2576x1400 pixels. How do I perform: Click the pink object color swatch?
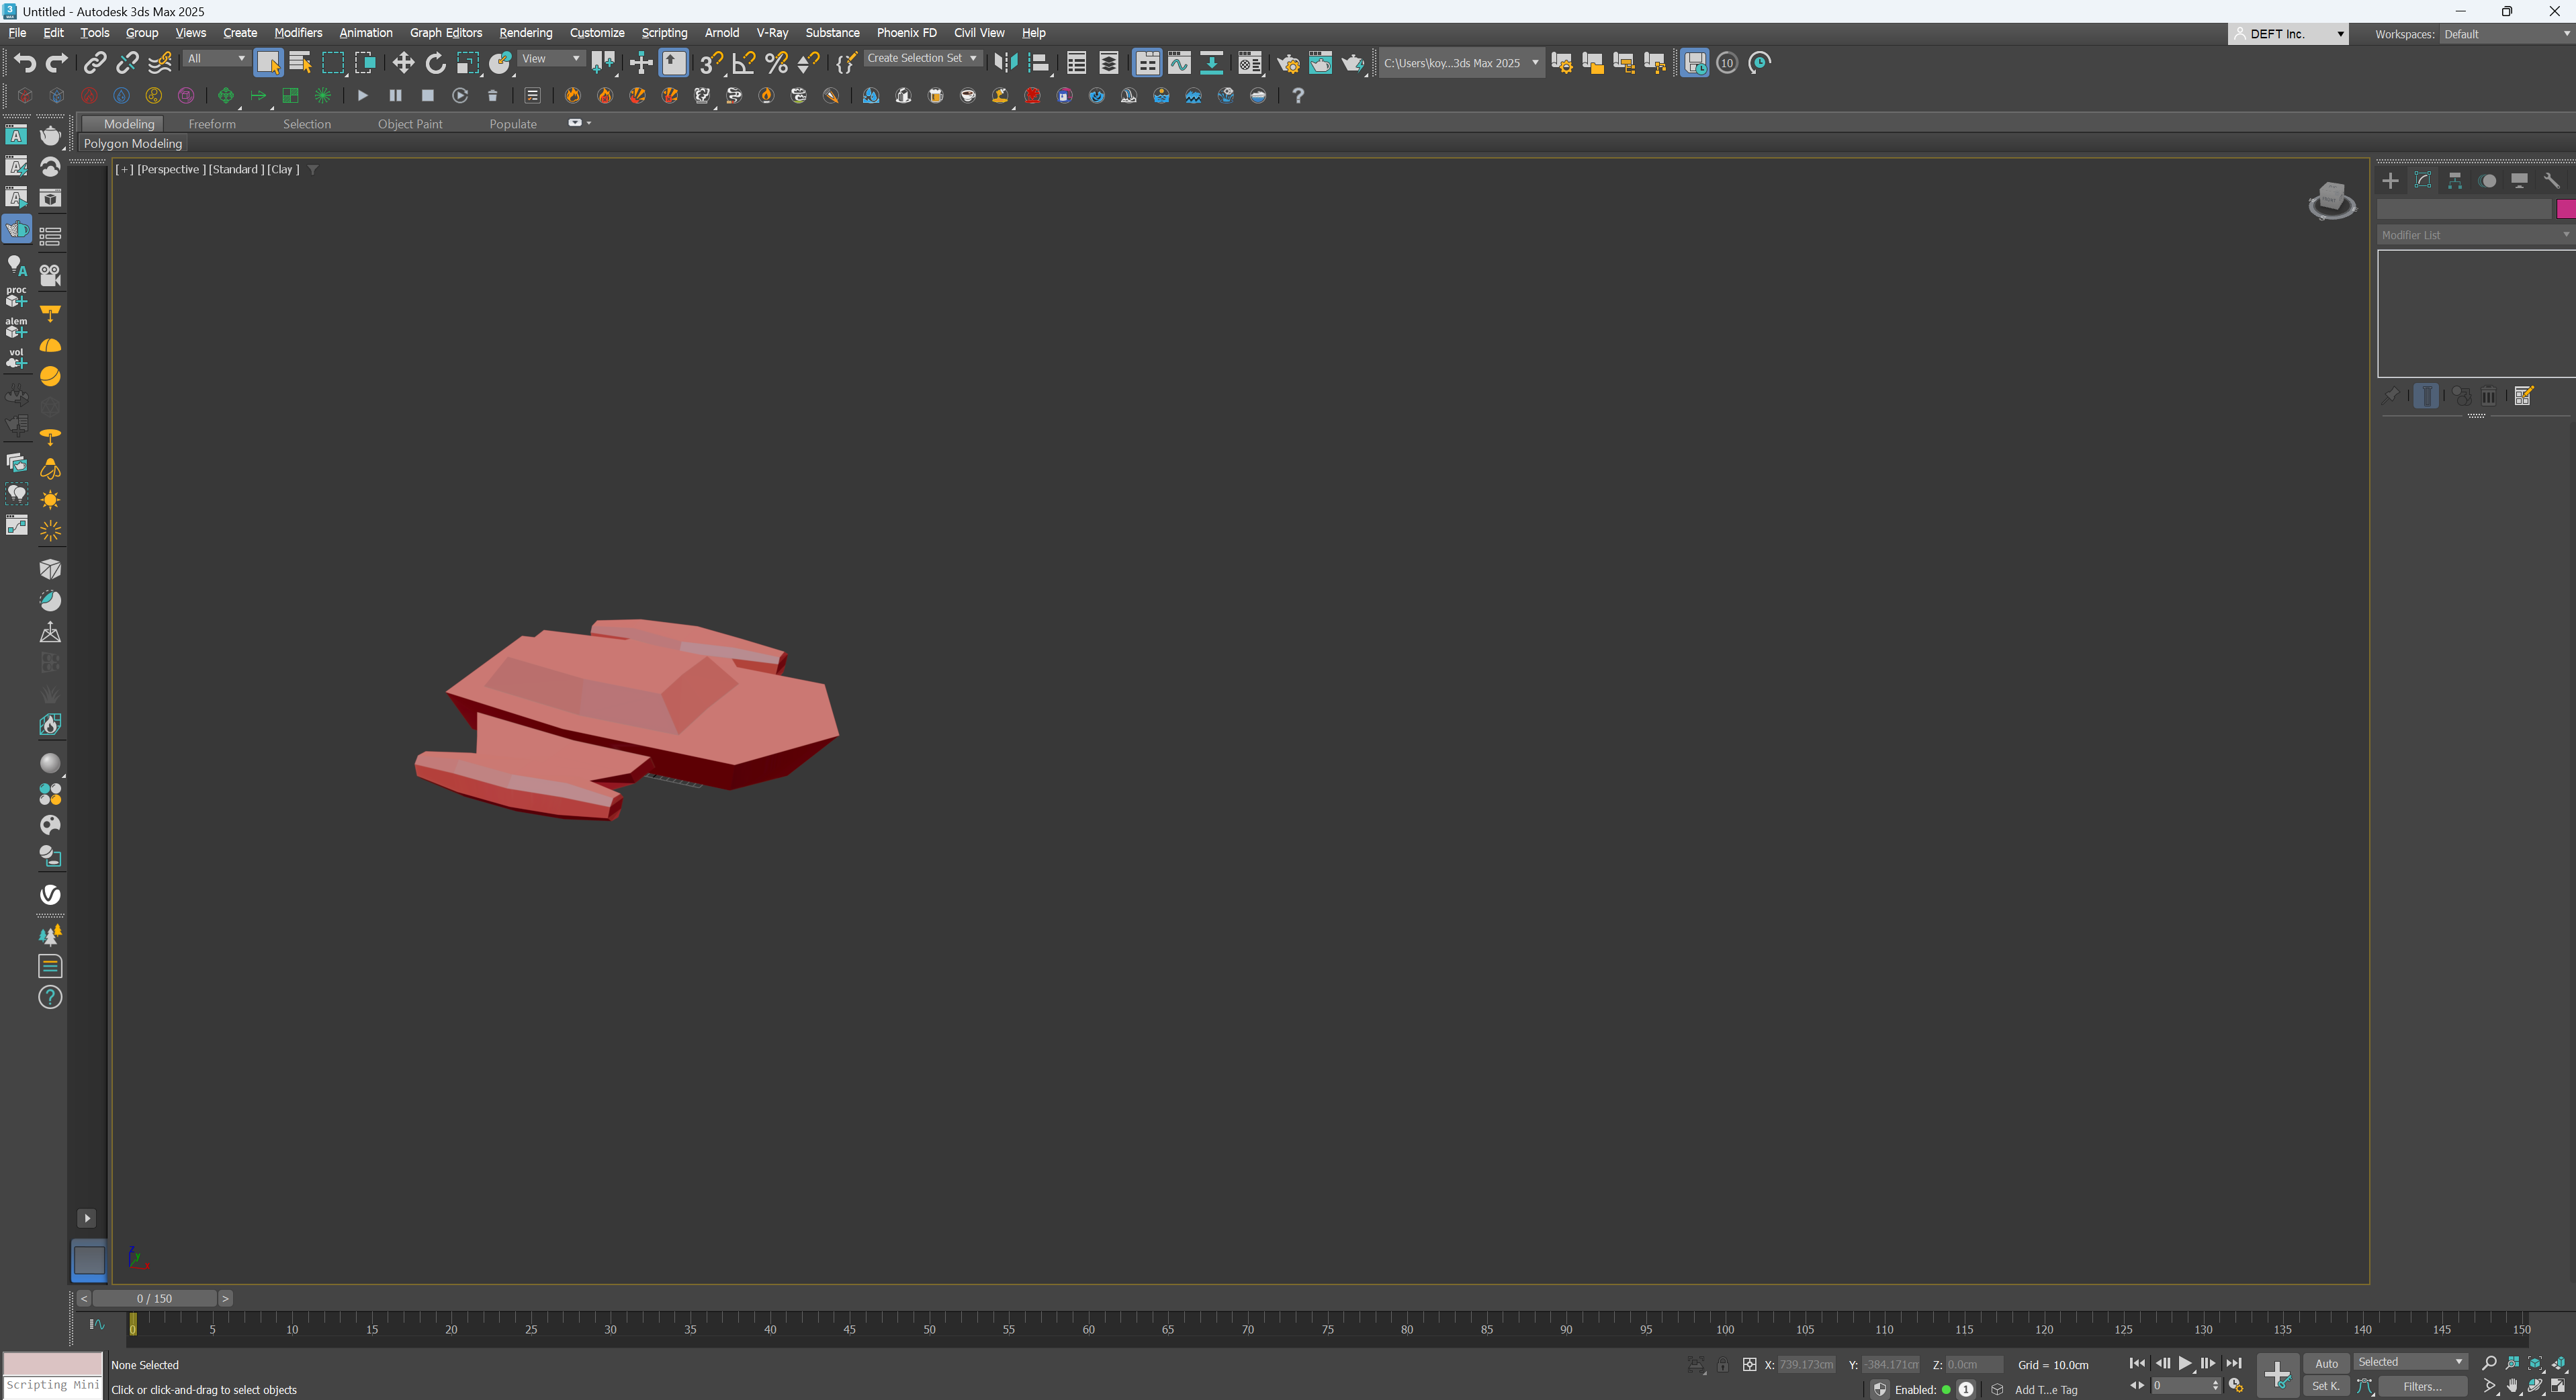pos(2565,209)
